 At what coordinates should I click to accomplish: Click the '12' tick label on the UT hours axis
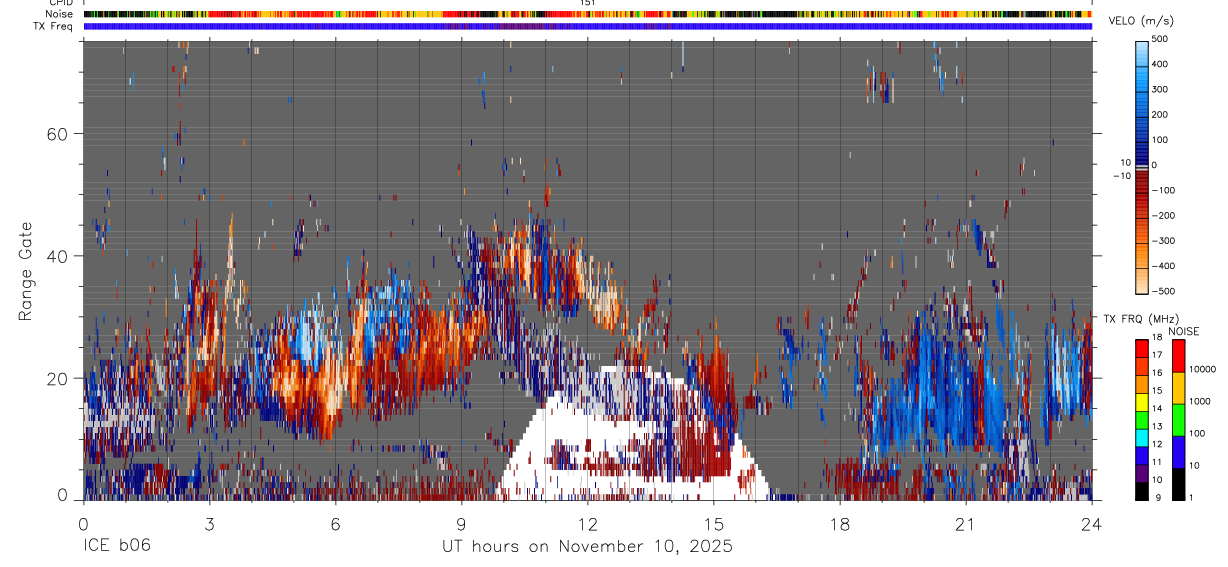pyautogui.click(x=587, y=523)
